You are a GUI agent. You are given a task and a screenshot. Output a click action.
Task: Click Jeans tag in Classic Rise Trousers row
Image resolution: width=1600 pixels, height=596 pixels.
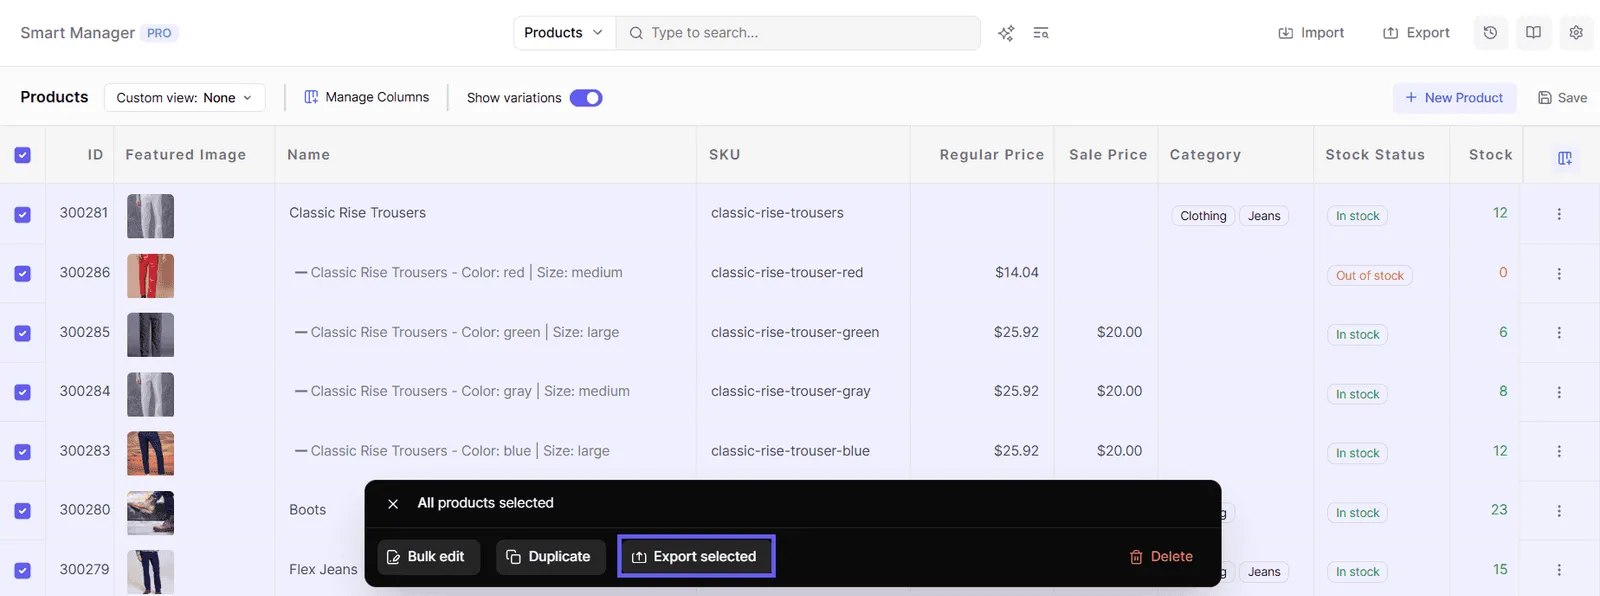coord(1264,216)
